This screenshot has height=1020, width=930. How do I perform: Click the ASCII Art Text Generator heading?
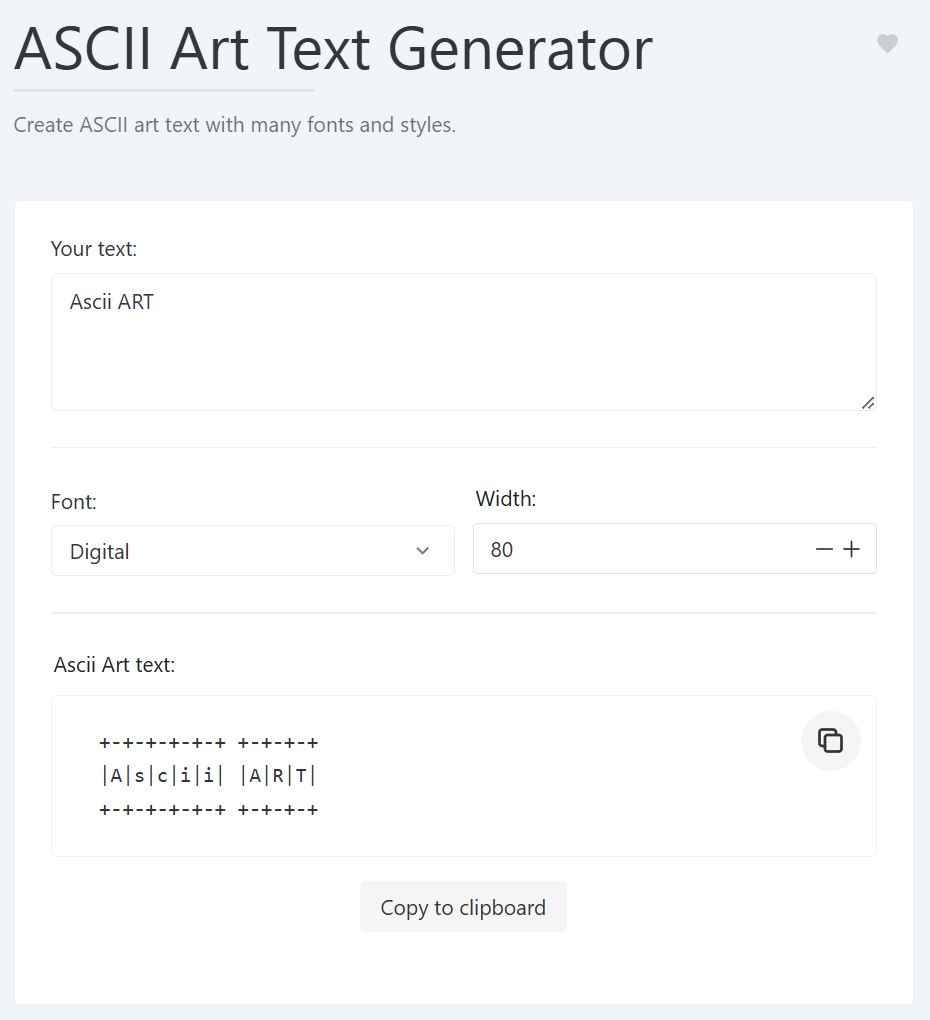333,47
